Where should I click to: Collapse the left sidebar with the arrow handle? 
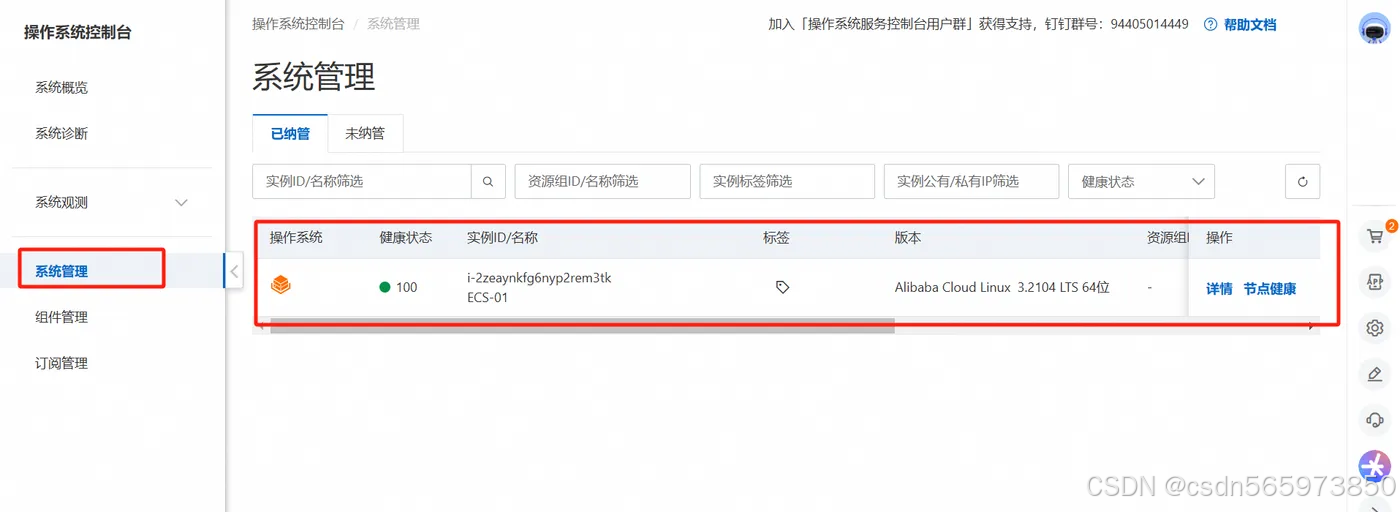point(233,270)
